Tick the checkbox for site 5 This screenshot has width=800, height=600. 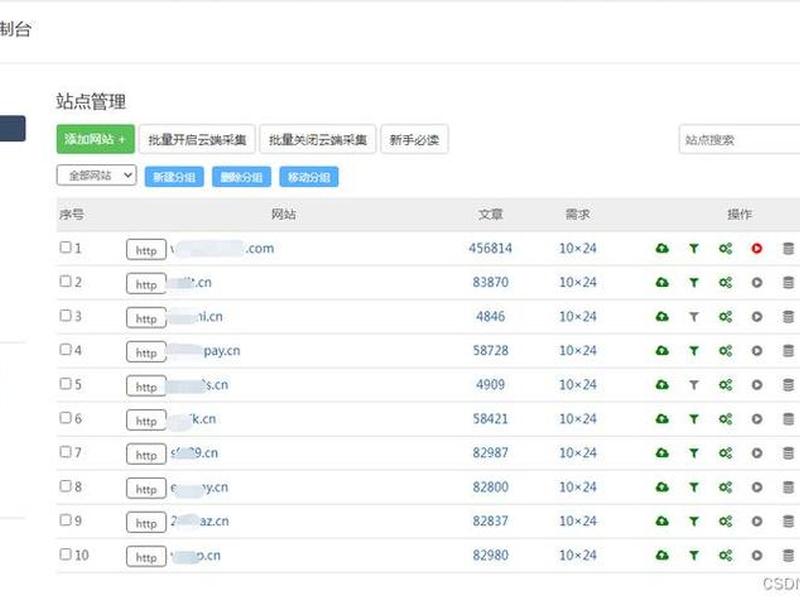tap(65, 384)
